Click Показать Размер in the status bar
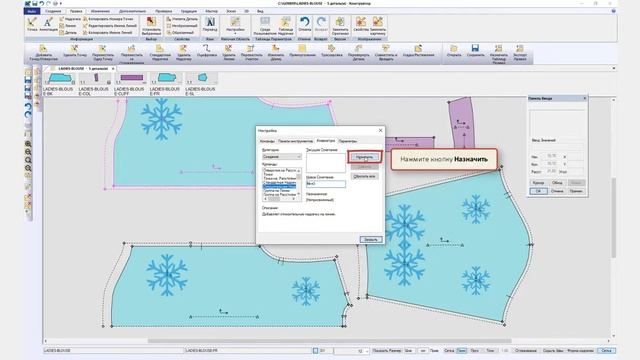The image size is (640, 360). tap(386, 351)
